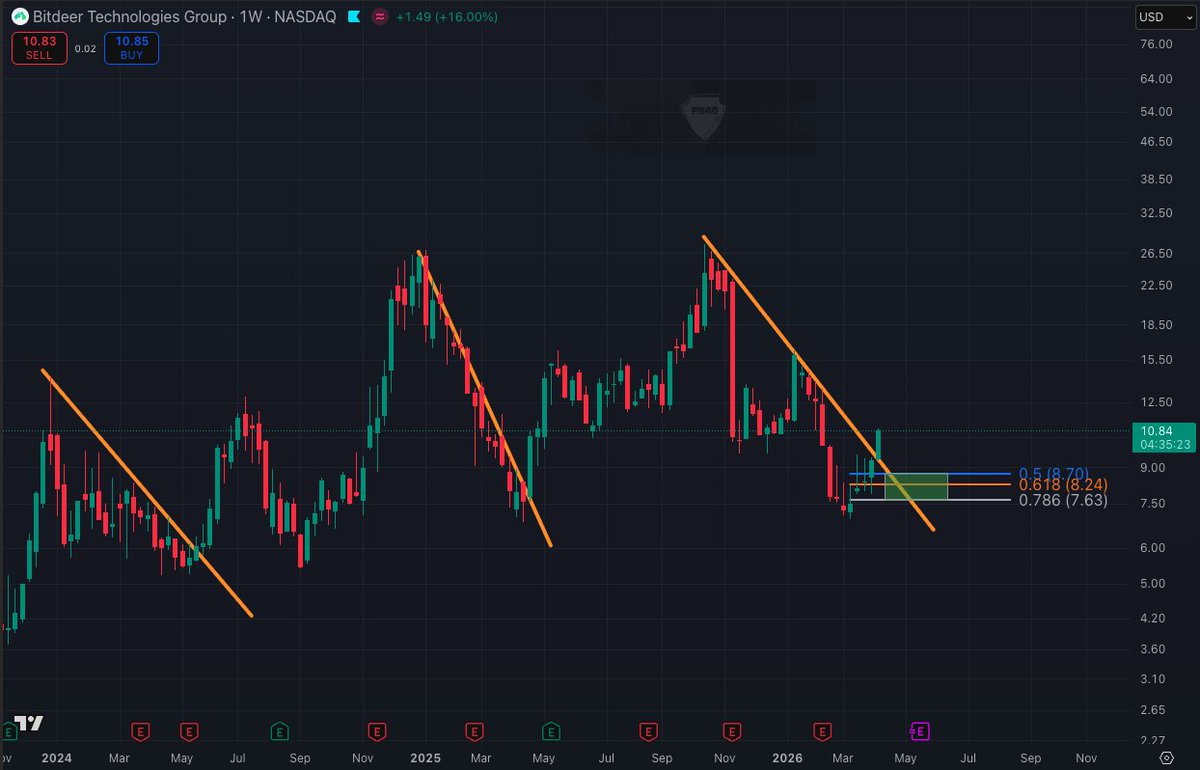Click the red earnings marker near Mar 2025

(x=476, y=732)
